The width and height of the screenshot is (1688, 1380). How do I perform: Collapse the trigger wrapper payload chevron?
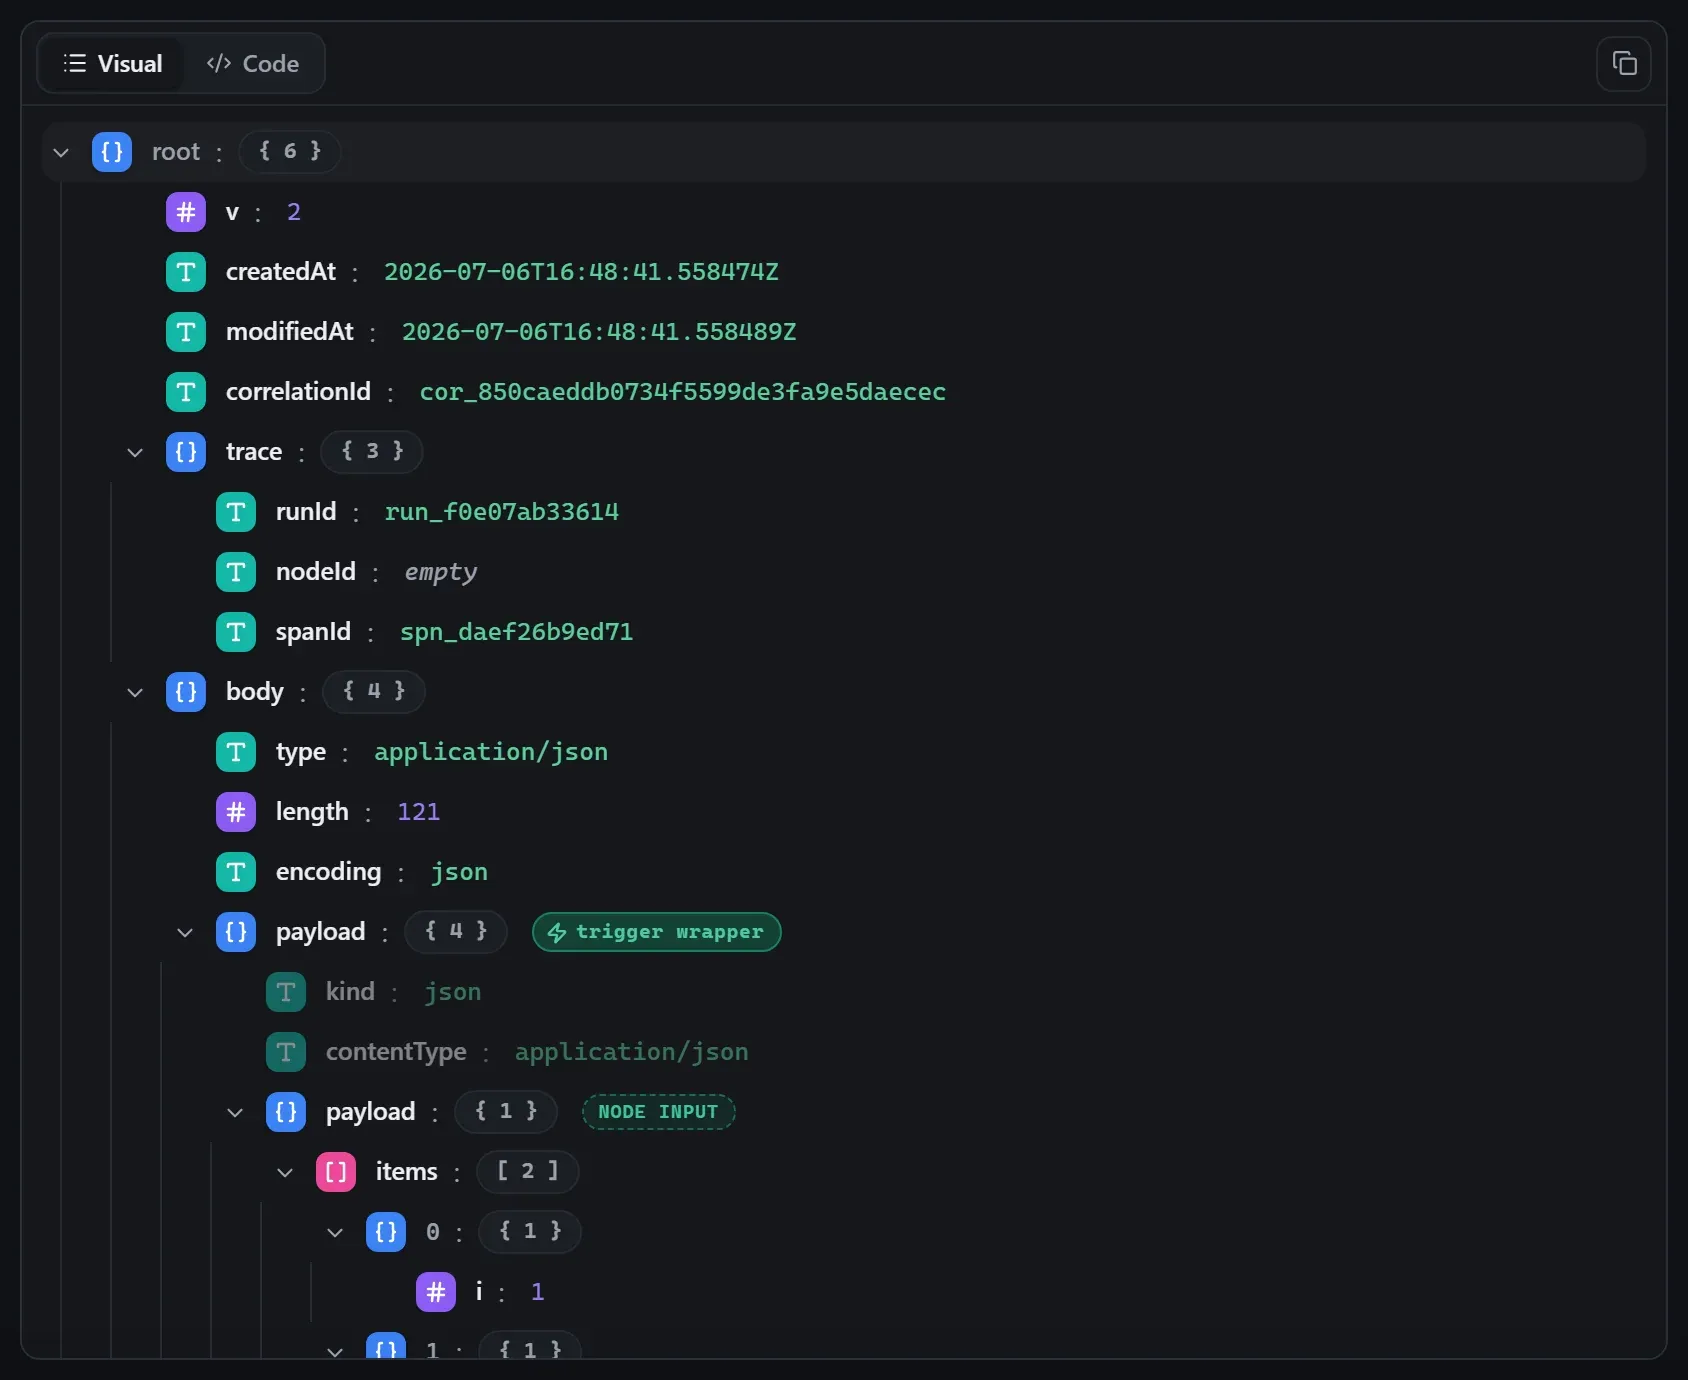pyautogui.click(x=185, y=932)
